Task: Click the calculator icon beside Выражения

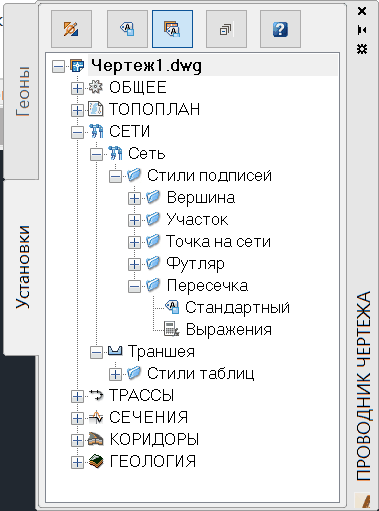Action: [172, 329]
